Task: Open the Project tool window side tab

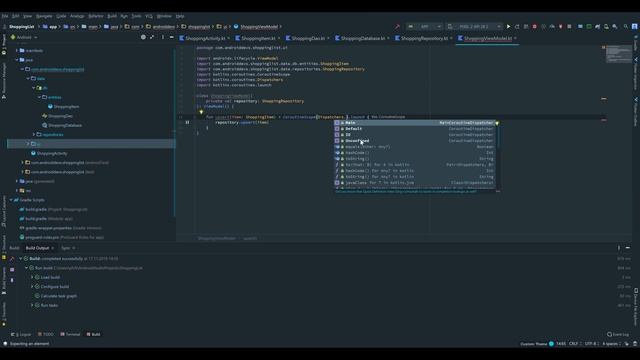Action: [x=4, y=43]
